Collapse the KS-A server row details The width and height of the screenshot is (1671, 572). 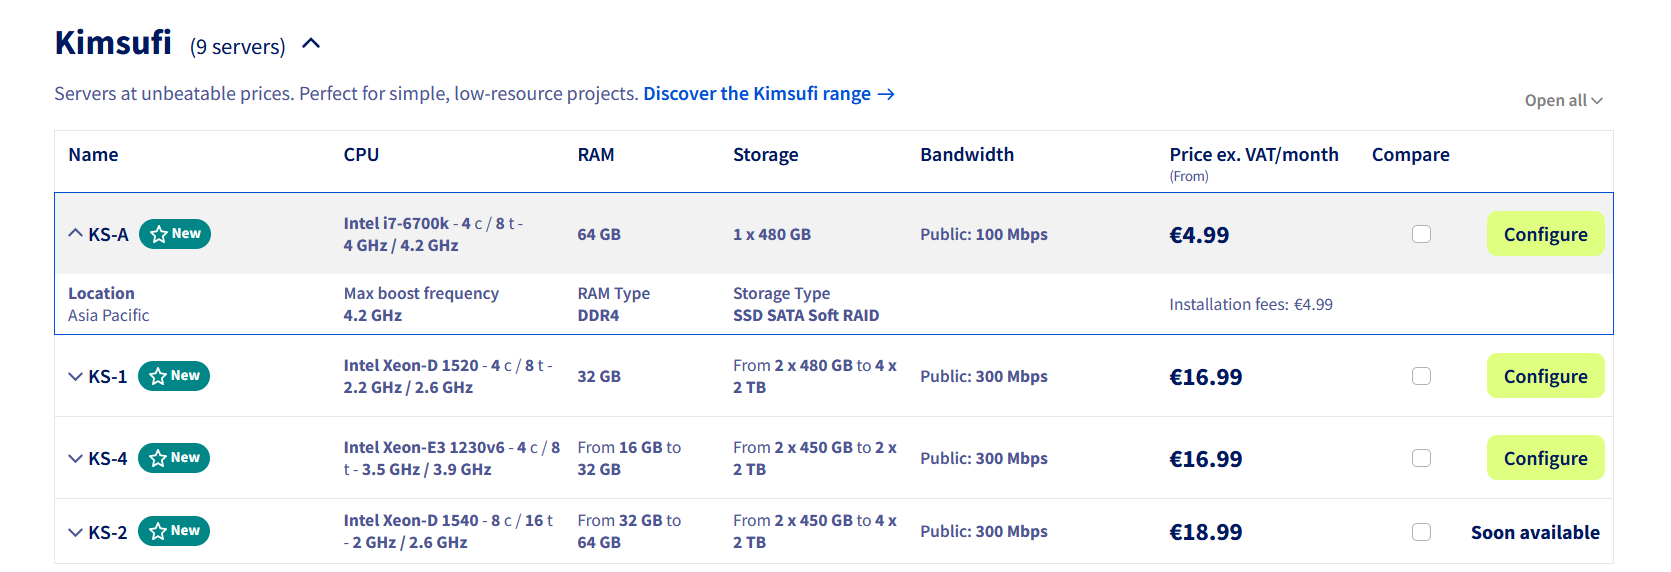pos(75,234)
